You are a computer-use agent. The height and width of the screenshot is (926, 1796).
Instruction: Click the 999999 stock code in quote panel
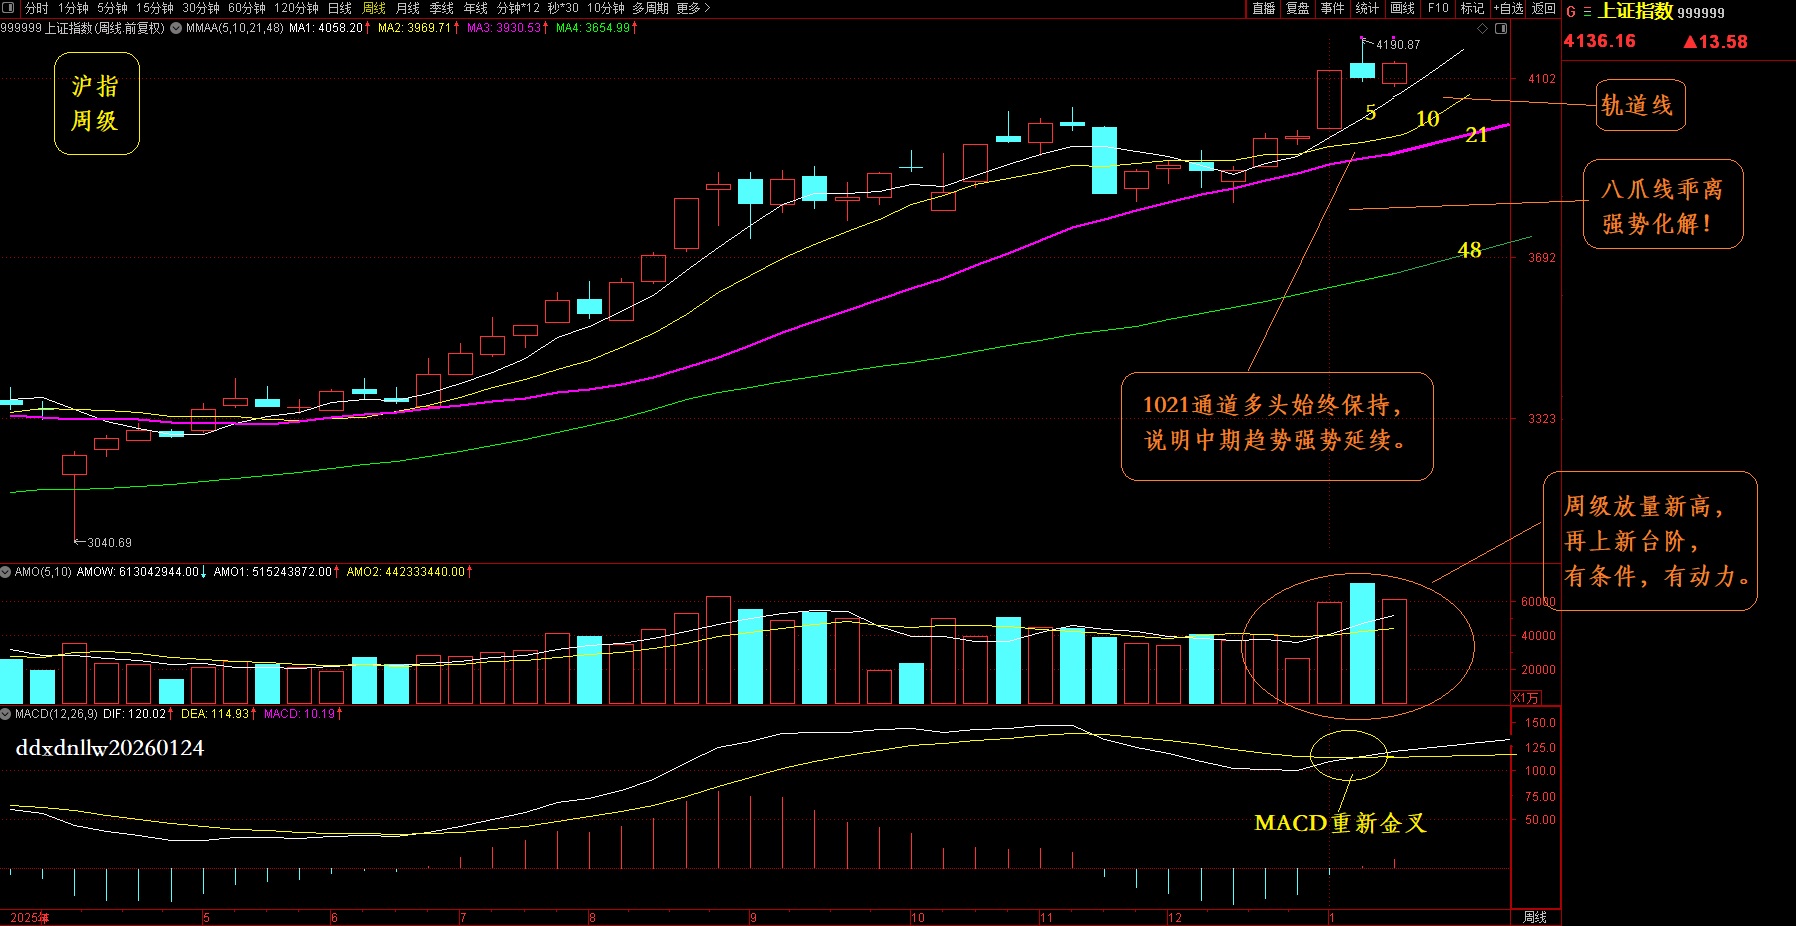(1701, 13)
